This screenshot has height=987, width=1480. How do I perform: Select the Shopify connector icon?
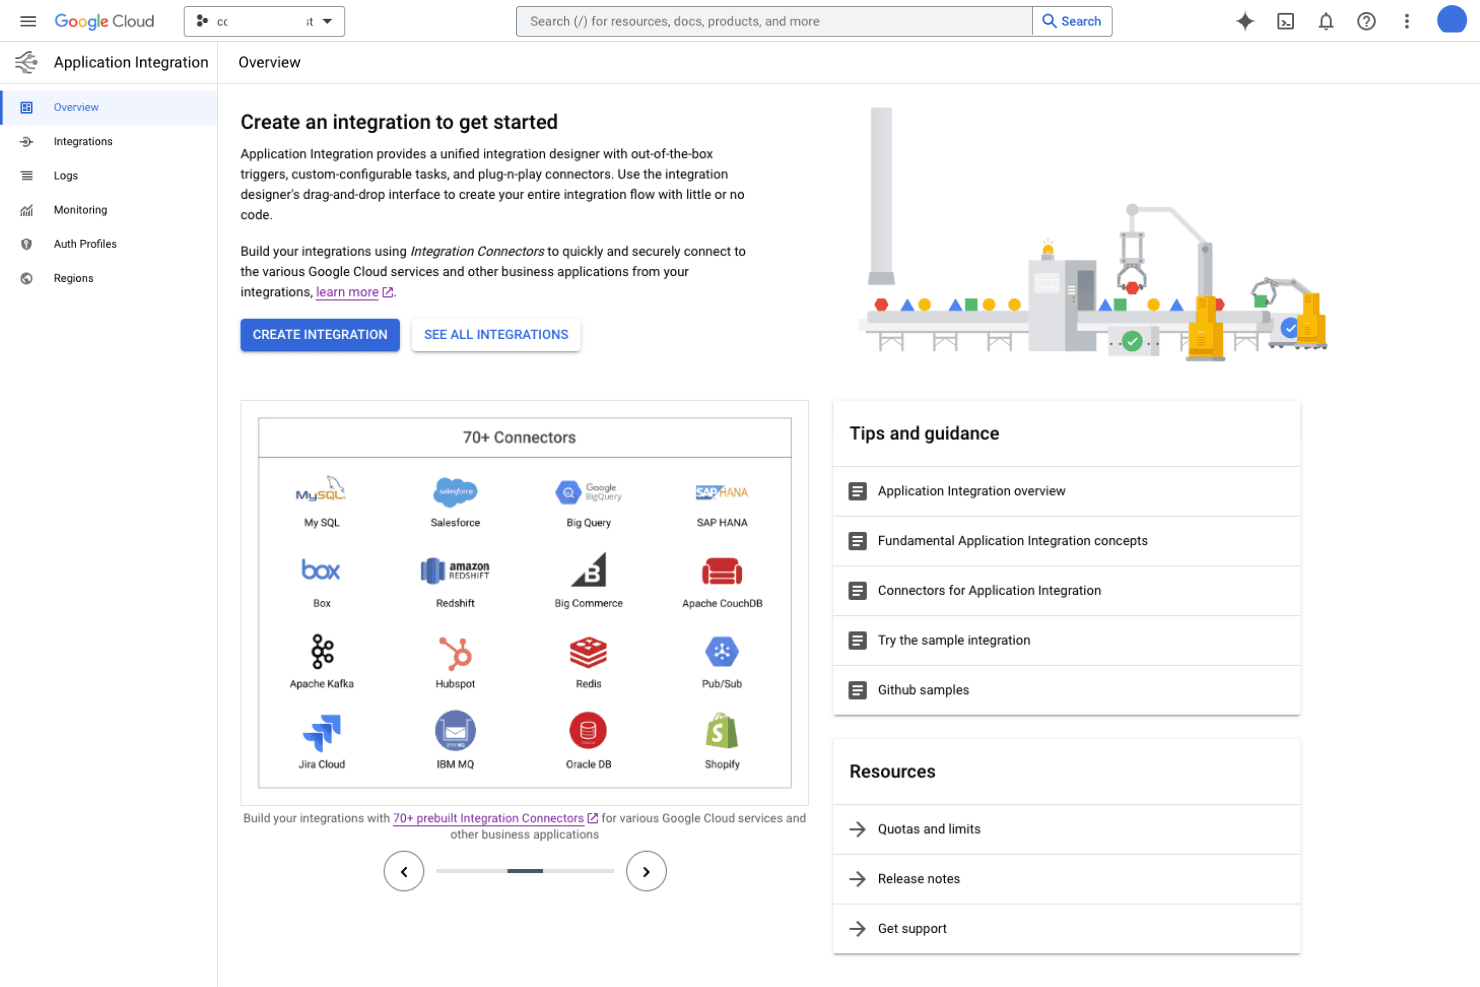pyautogui.click(x=722, y=731)
